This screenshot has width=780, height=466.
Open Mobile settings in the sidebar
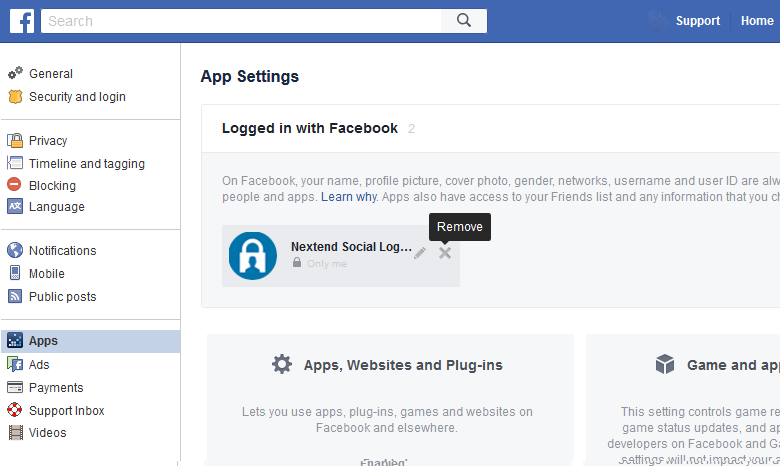46,274
